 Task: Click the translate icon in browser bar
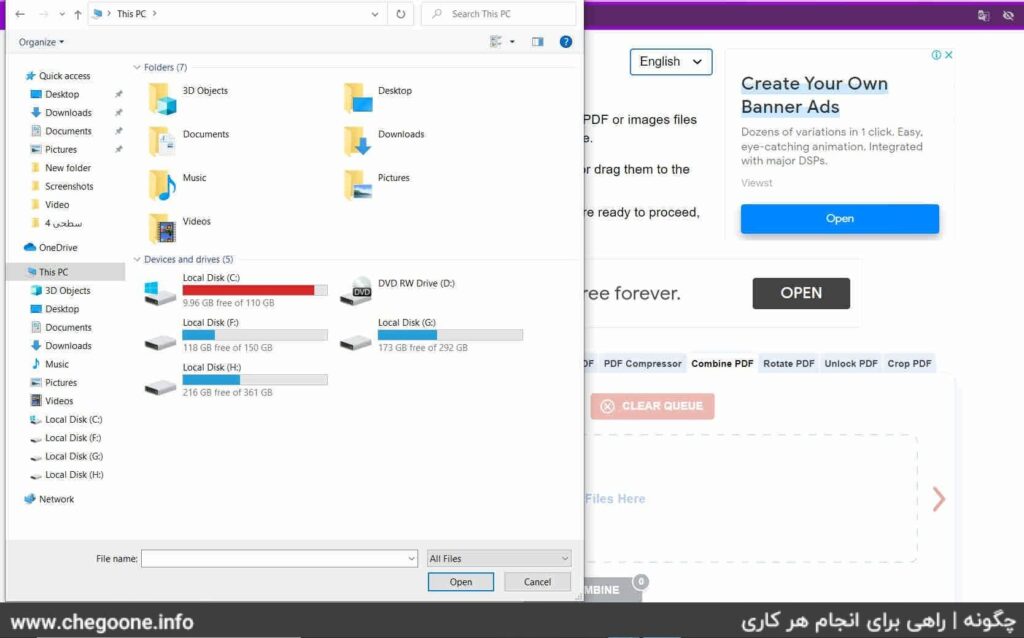[983, 16]
